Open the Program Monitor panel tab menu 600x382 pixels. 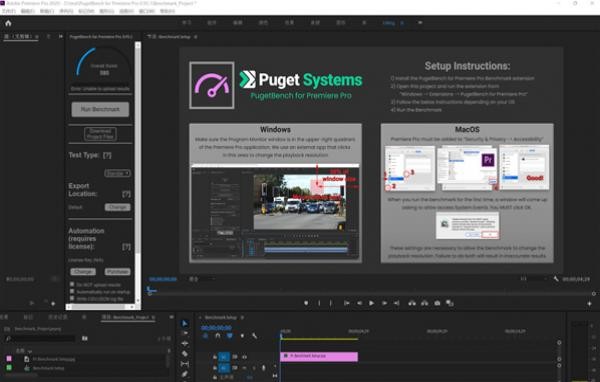196,37
